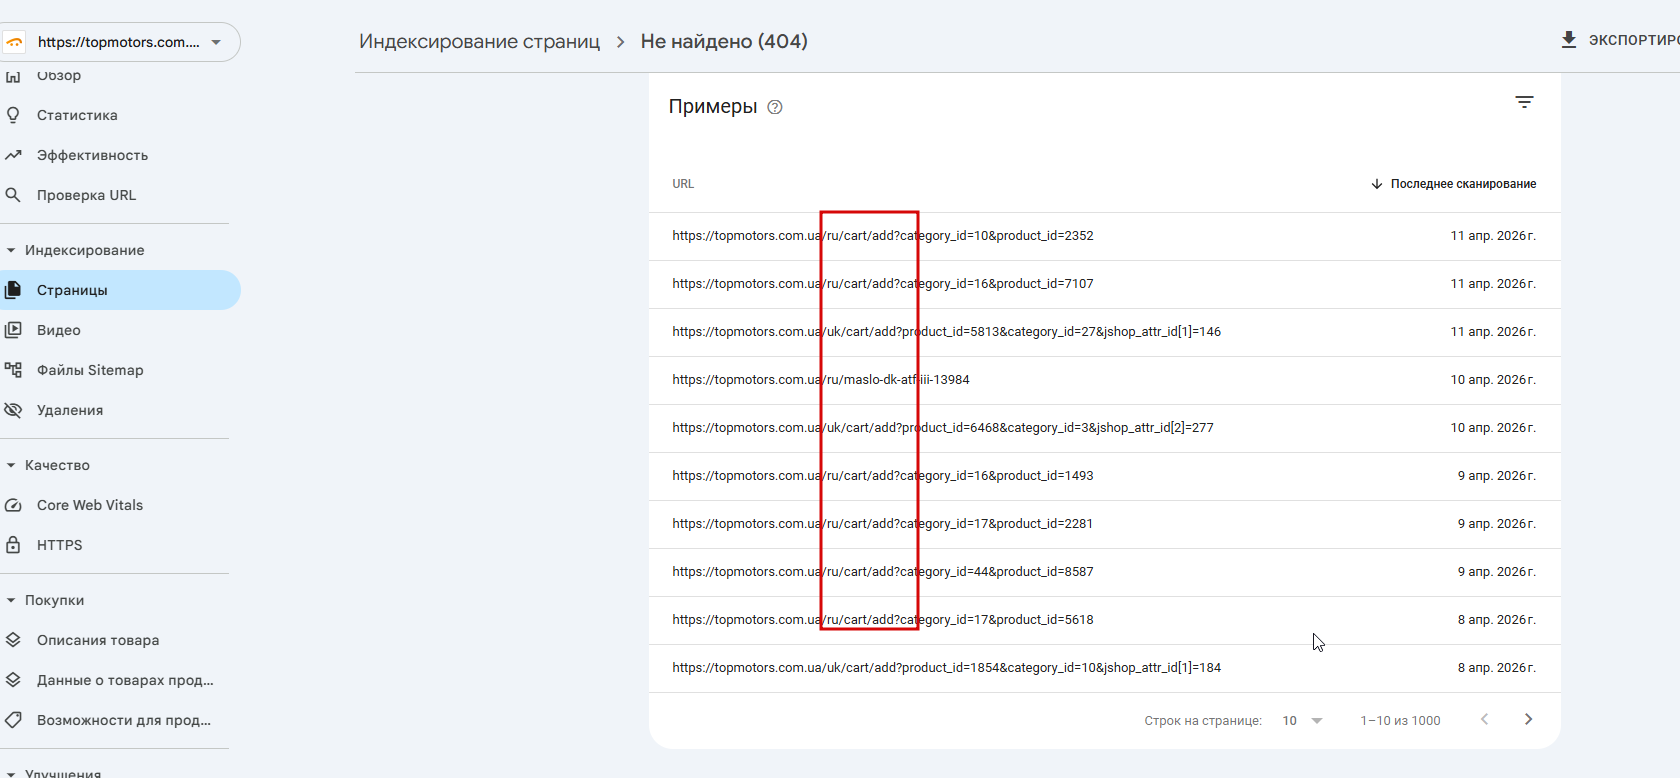The width and height of the screenshot is (1680, 778).
Task: Click the Эффективность trend icon
Action: 13,155
